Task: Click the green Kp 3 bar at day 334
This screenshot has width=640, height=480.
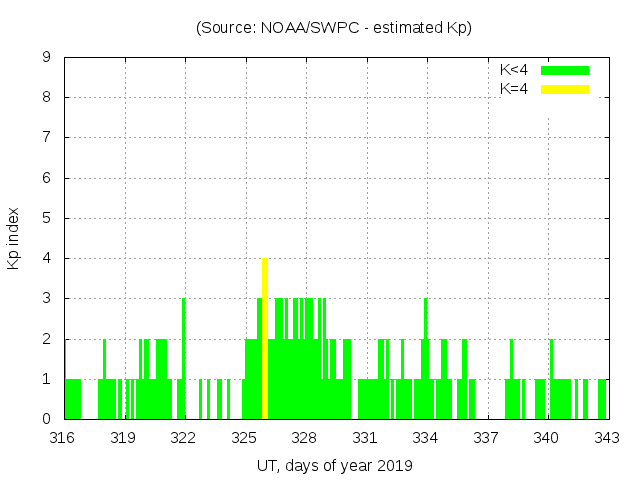Action: [x=425, y=358]
